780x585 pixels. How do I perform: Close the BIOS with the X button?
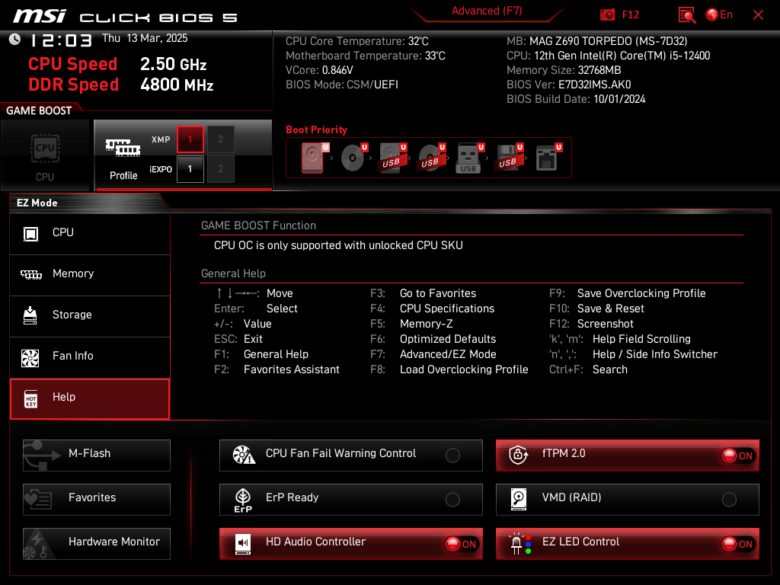758,15
